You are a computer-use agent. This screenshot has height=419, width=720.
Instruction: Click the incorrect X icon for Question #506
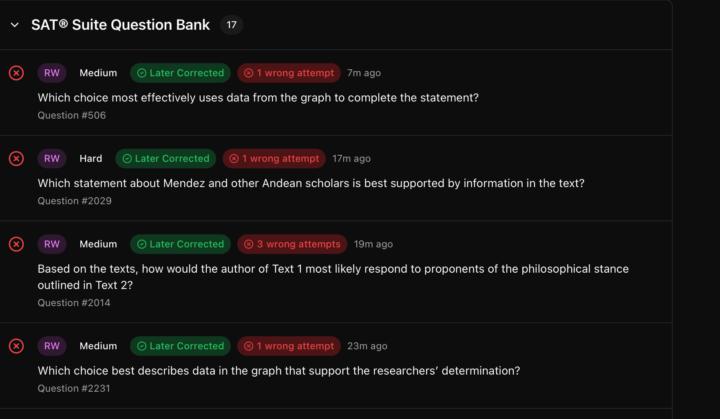(x=16, y=73)
